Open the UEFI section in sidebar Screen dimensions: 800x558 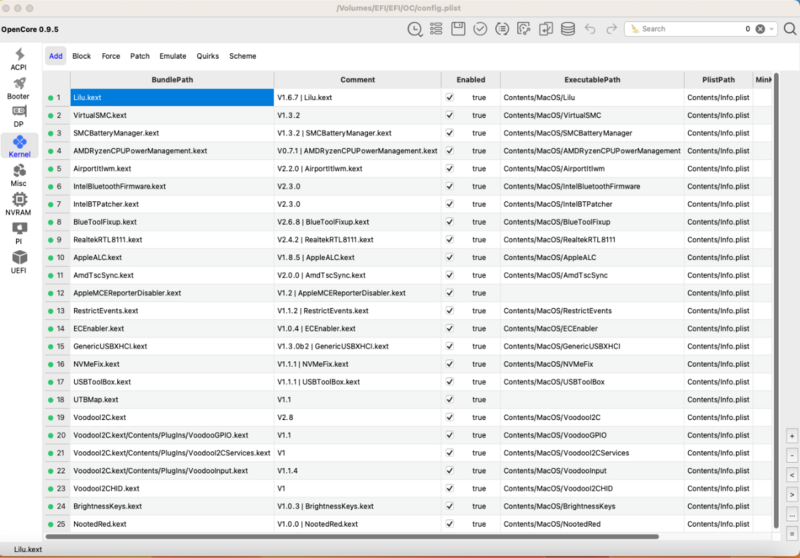[19, 263]
